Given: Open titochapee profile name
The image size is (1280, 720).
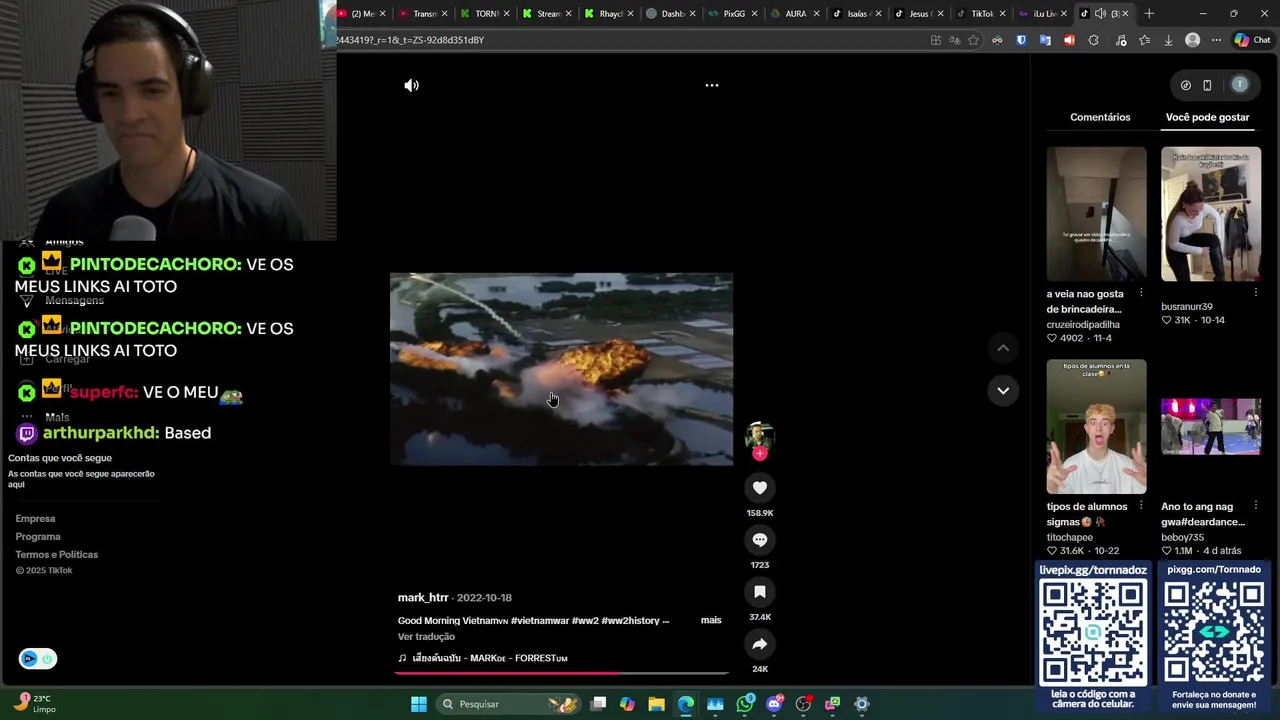Looking at the screenshot, I should pyautogui.click(x=1070, y=538).
